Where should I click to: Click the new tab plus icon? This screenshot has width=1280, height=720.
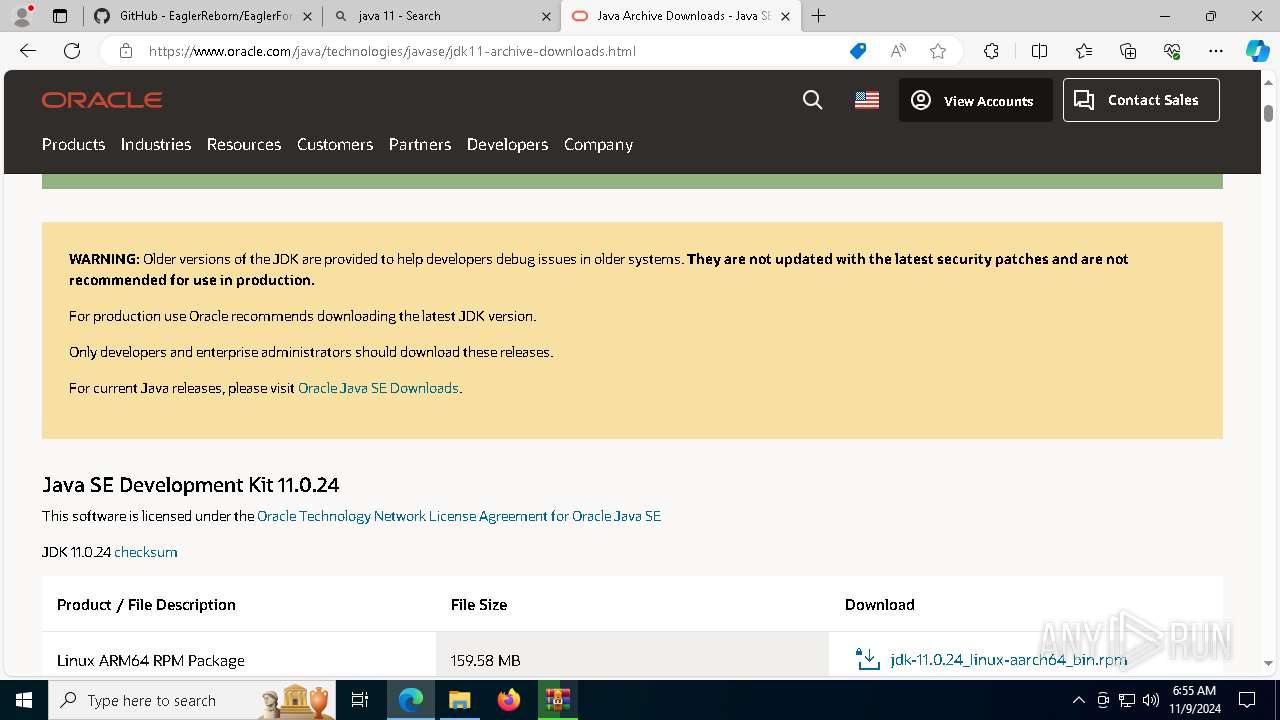tap(819, 16)
